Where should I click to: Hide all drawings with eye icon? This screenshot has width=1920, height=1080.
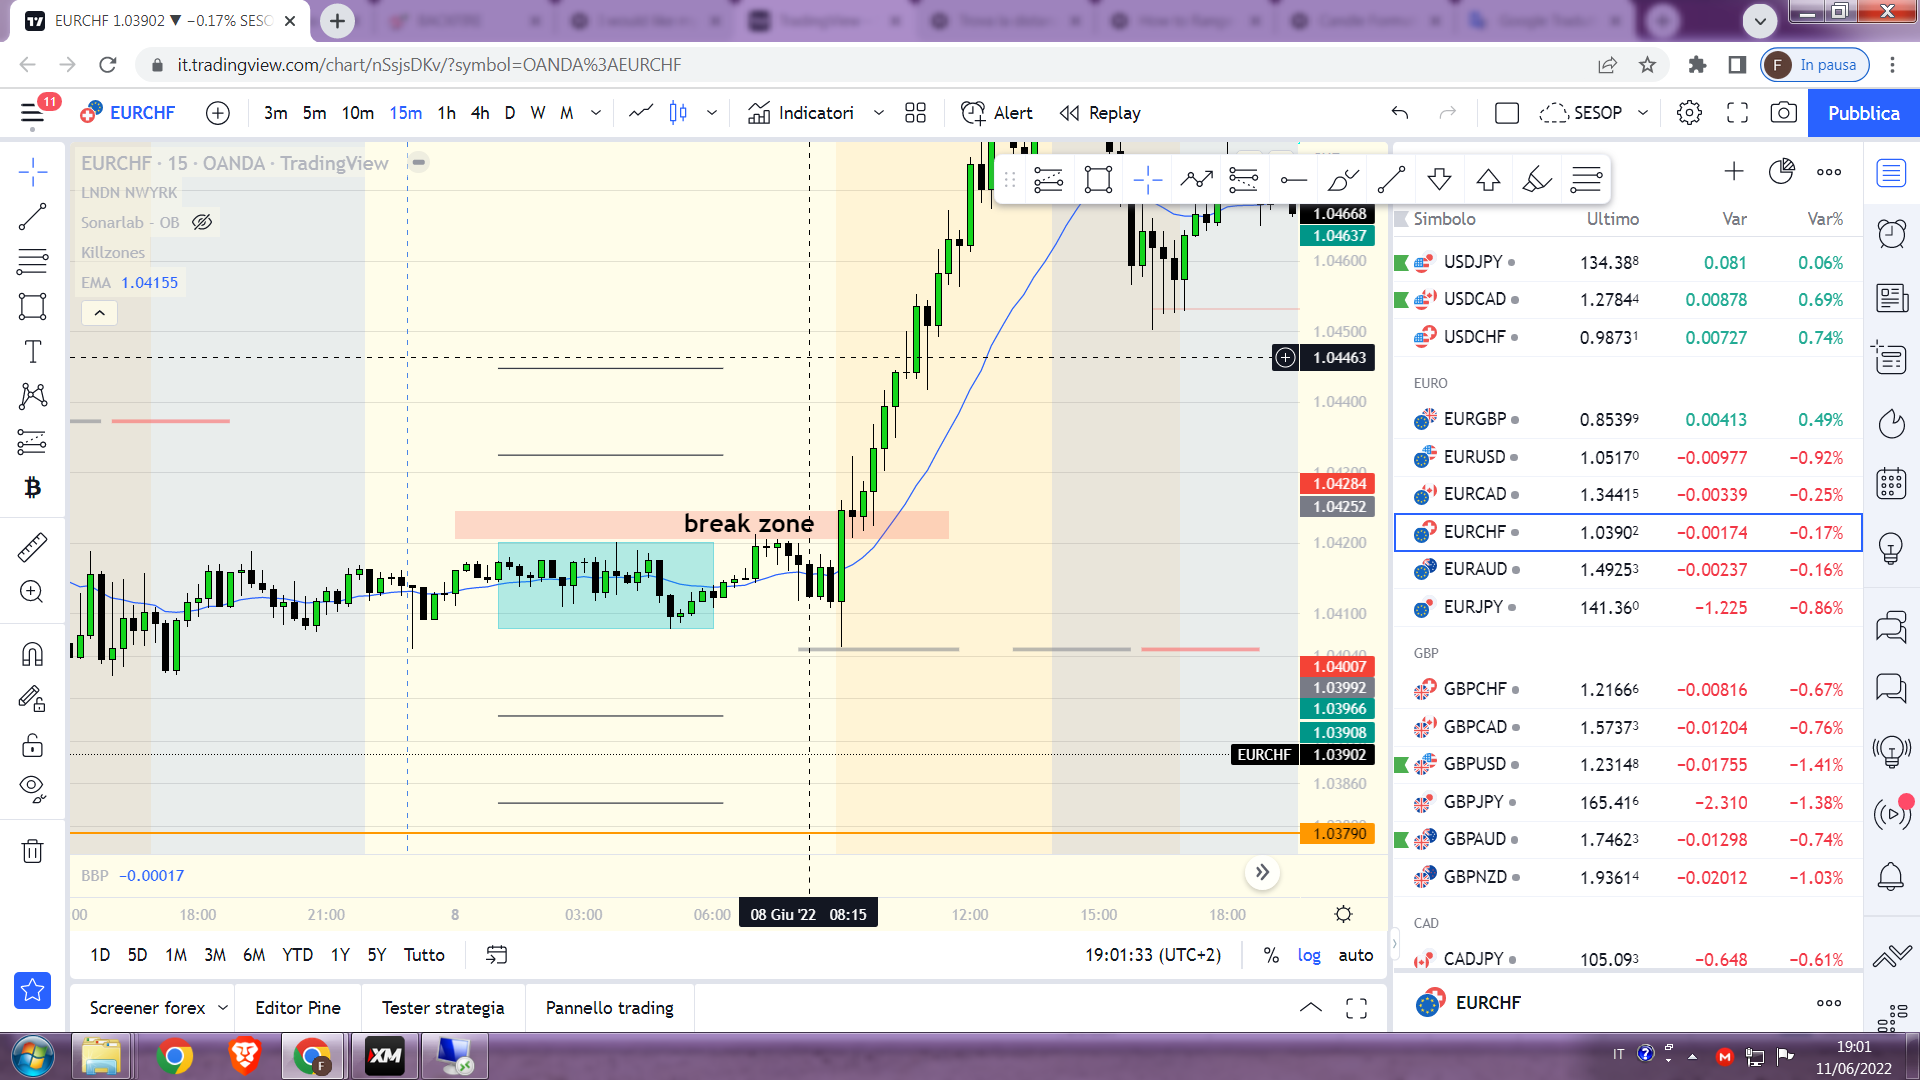[33, 790]
